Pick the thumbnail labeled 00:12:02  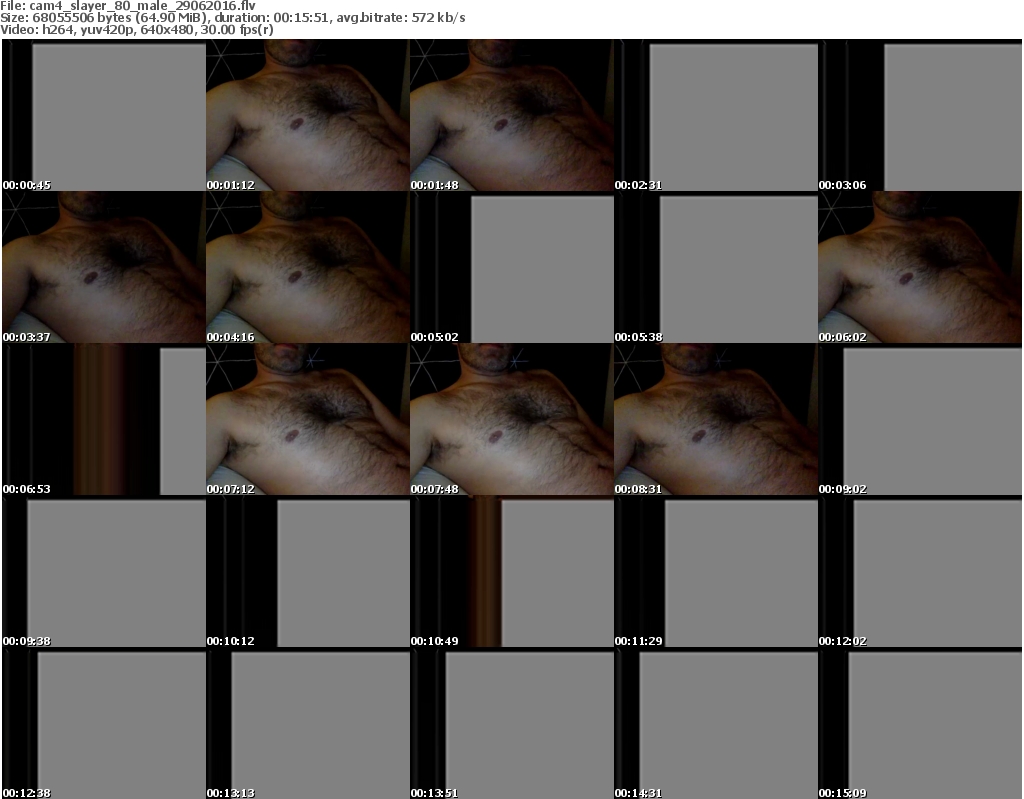click(920, 571)
